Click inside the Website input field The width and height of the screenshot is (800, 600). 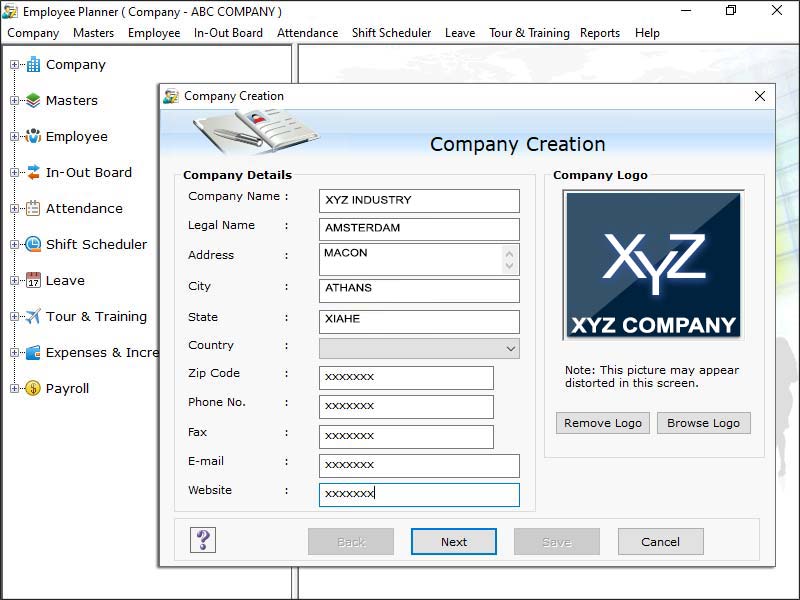coord(420,494)
